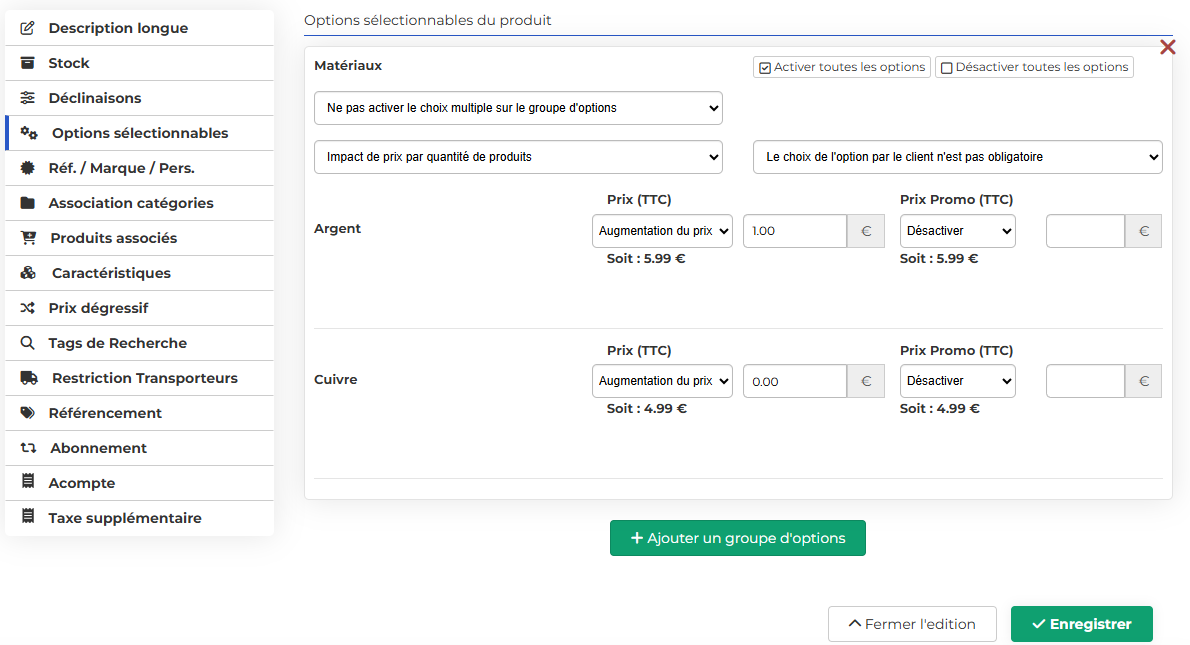Viewport: 1190px width, 645px height.
Task: Click the euro symbol after Cuivre promo field
Action: click(1144, 382)
